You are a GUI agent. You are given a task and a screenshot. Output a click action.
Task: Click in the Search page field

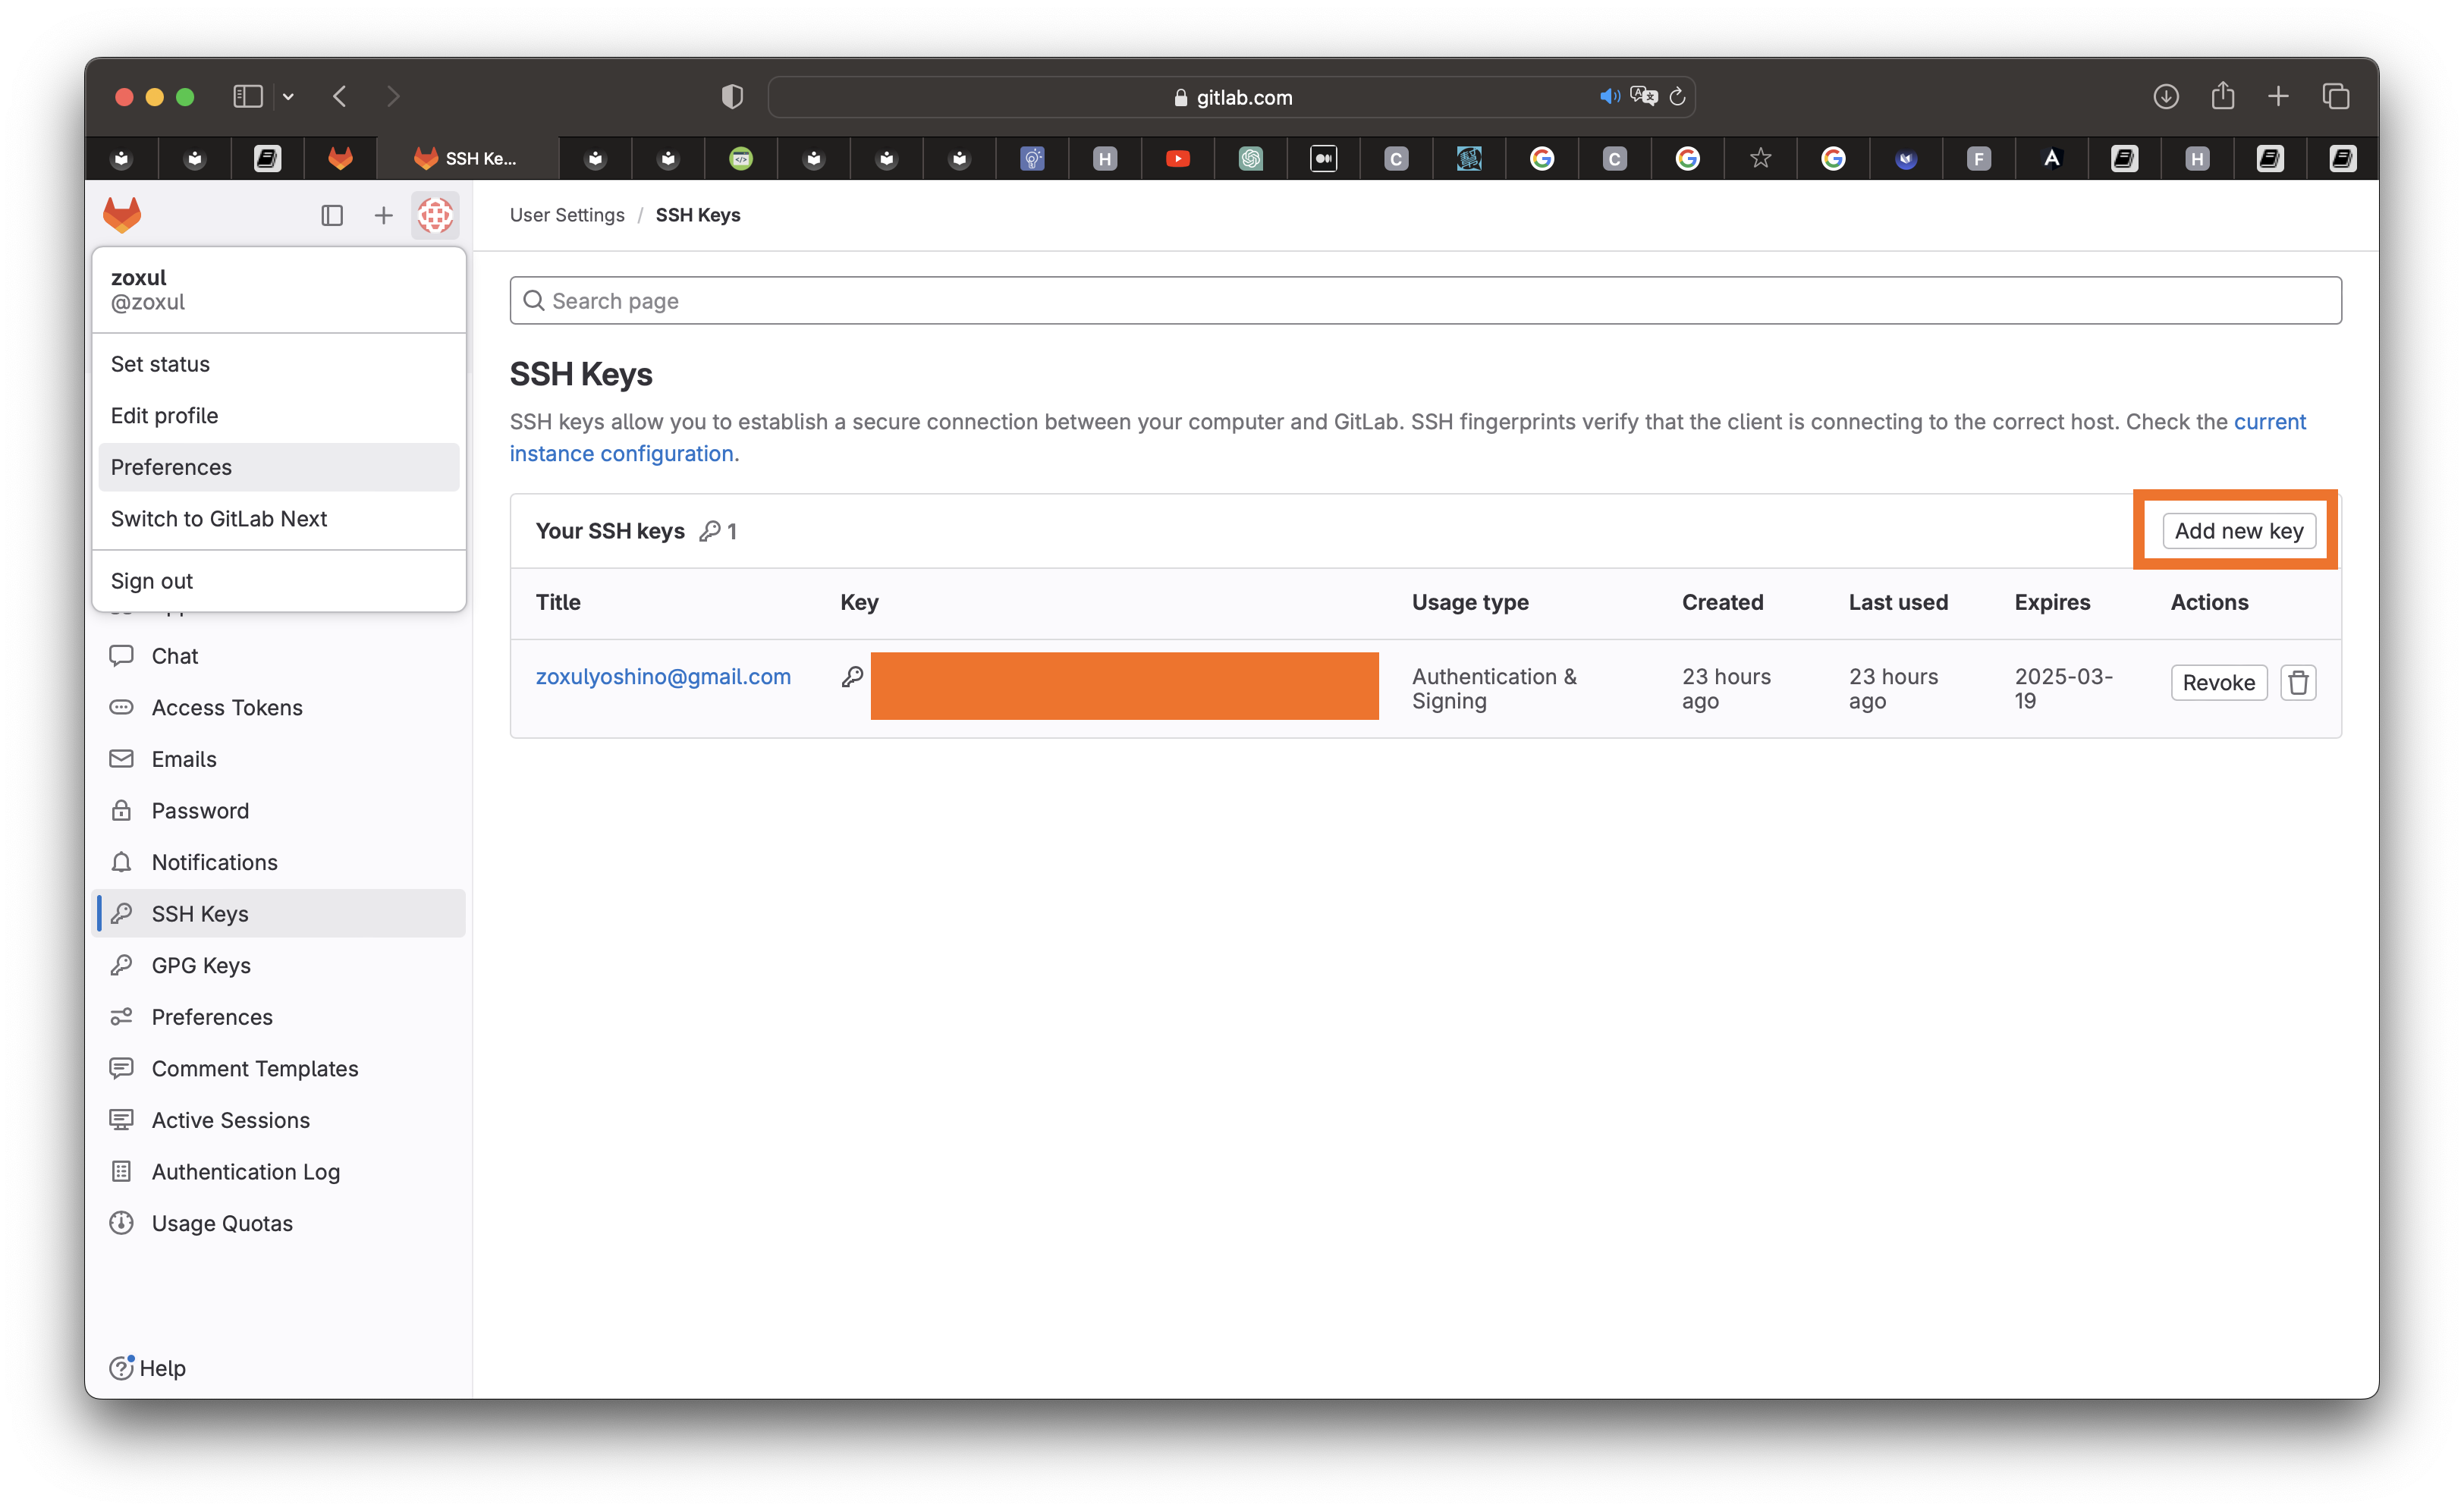[x=1424, y=301]
